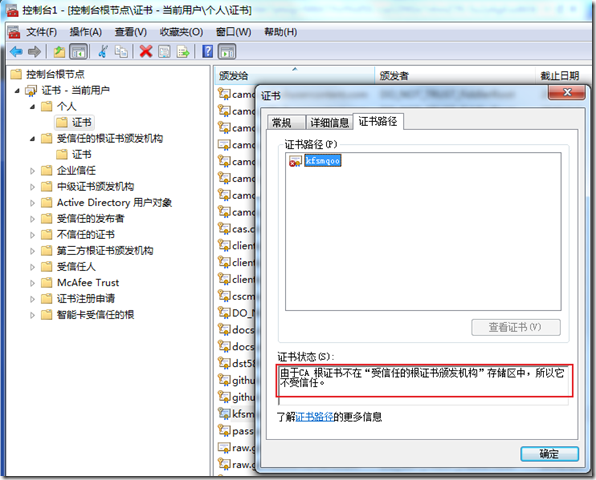
Task: Open the 操作(A) menu
Action: coord(86,32)
